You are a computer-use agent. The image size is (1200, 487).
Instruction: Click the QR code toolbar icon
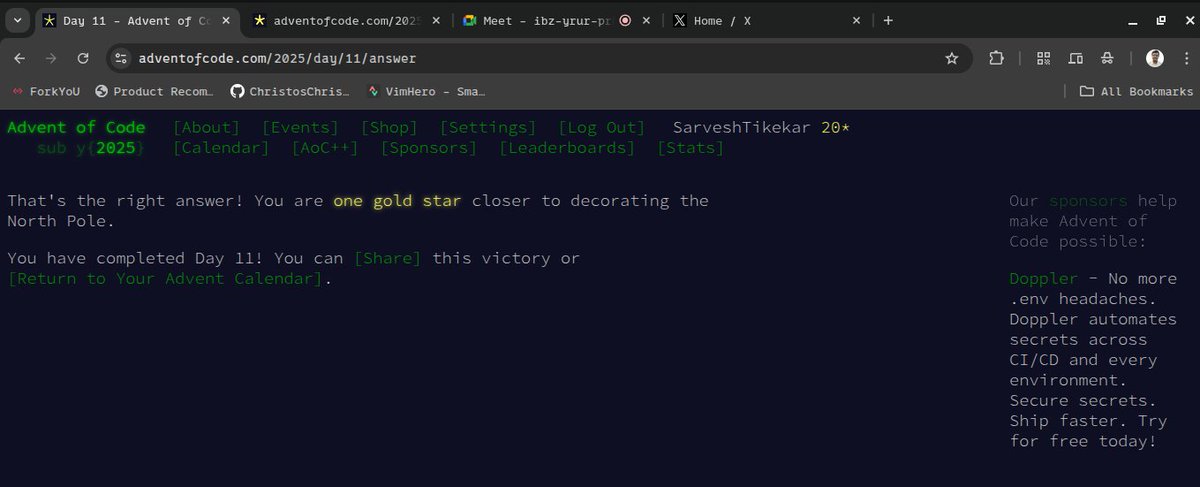click(1044, 59)
